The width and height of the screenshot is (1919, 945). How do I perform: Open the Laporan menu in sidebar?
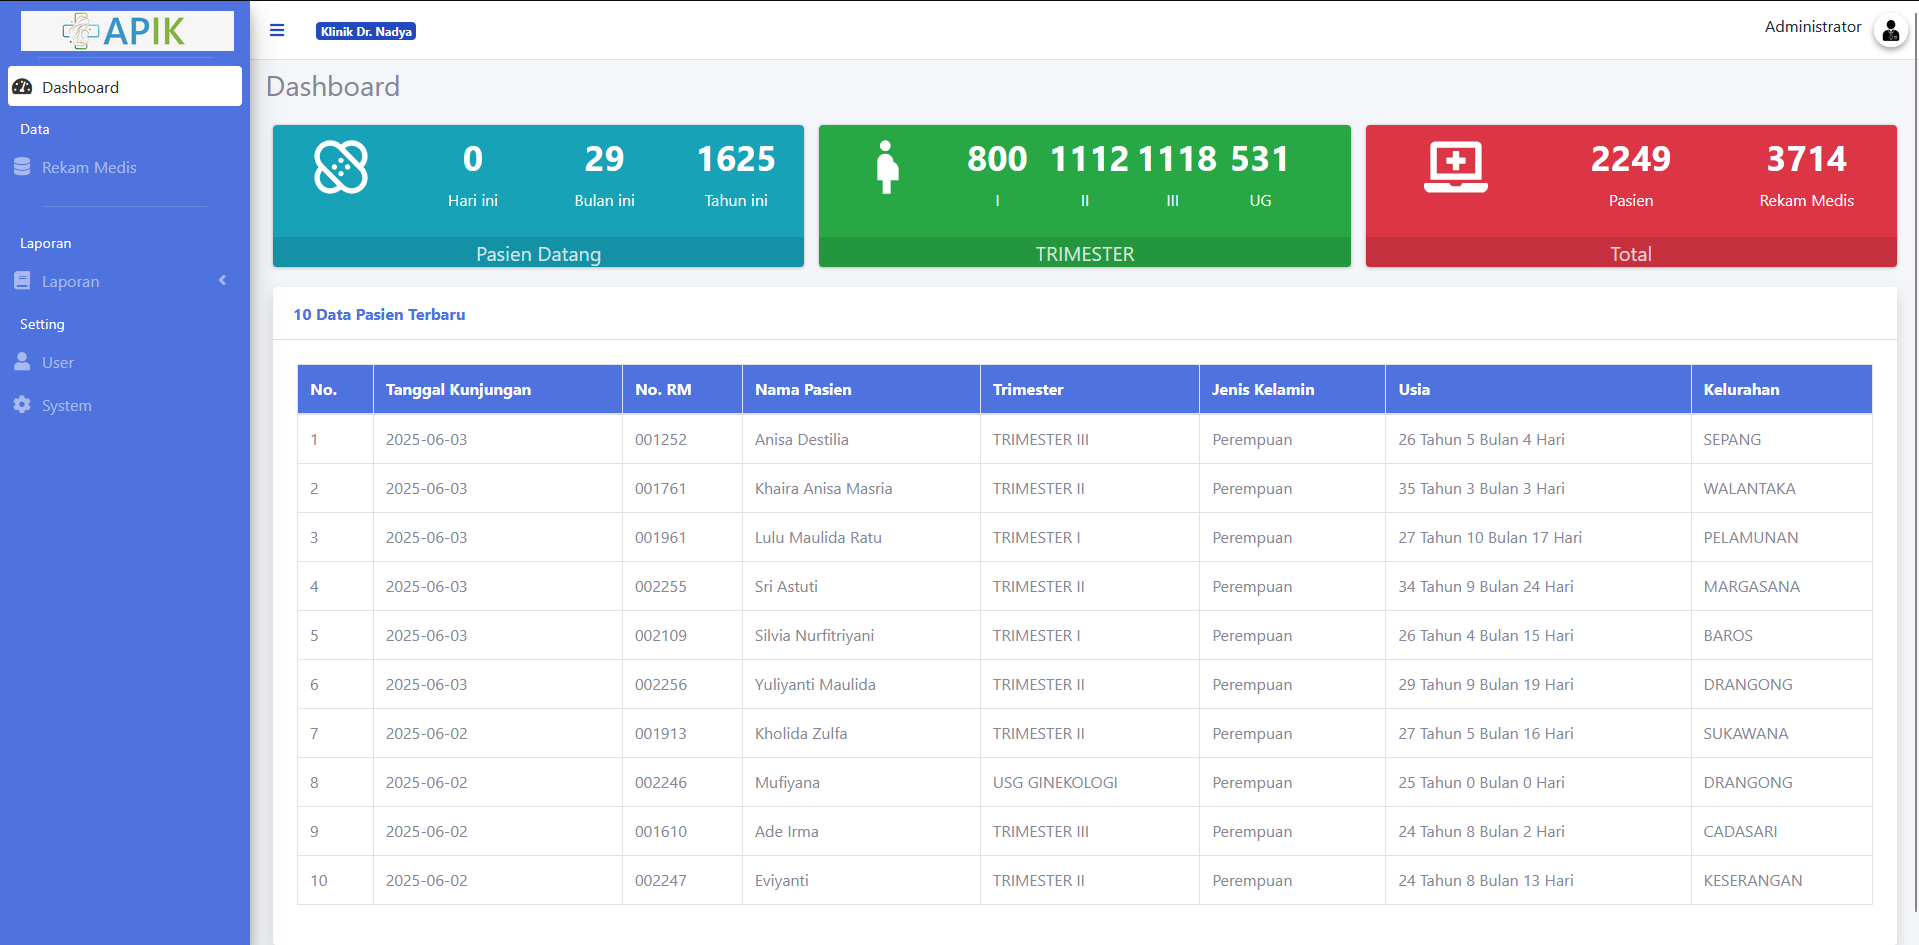(70, 282)
